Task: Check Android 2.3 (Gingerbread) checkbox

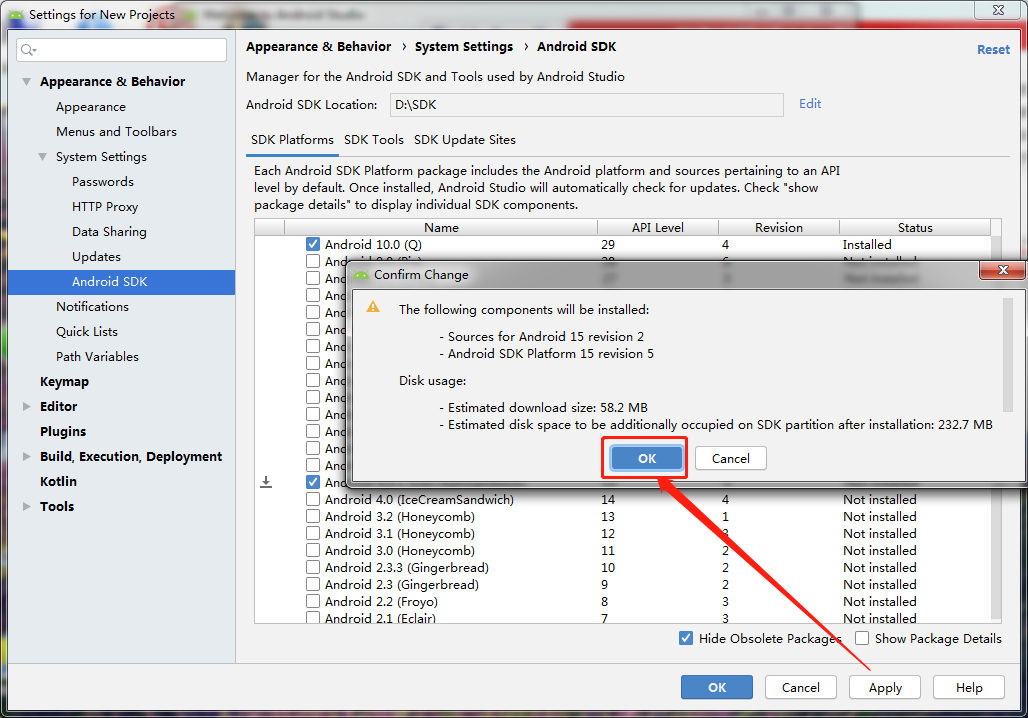Action: pos(313,584)
